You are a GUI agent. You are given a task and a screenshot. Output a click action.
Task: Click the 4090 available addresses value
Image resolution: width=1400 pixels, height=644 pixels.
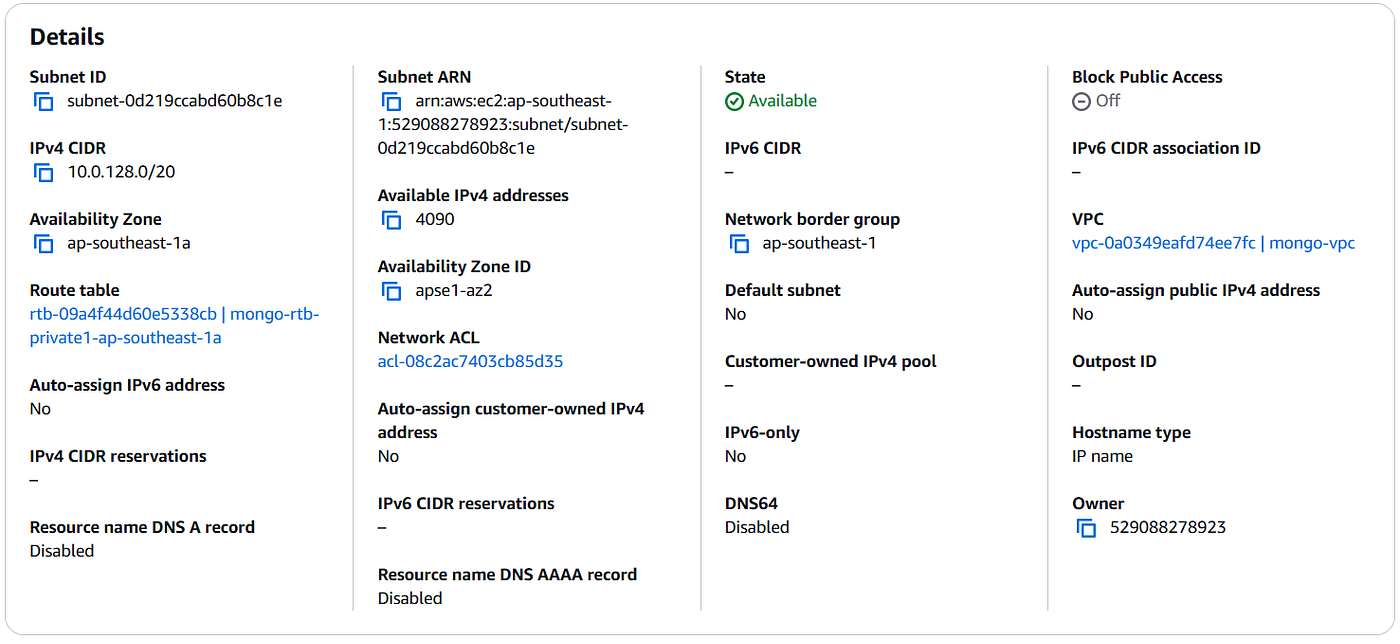click(x=435, y=219)
